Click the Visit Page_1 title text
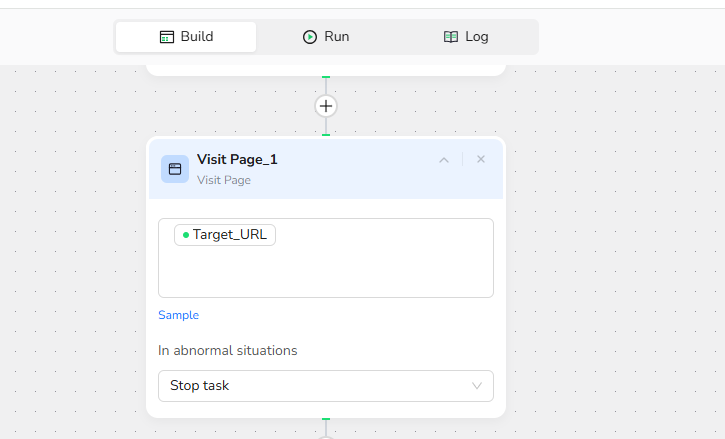This screenshot has height=439, width=725. pos(237,159)
